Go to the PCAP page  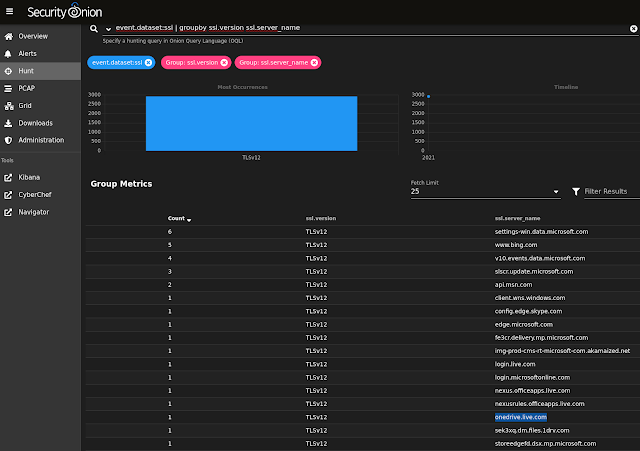point(40,89)
